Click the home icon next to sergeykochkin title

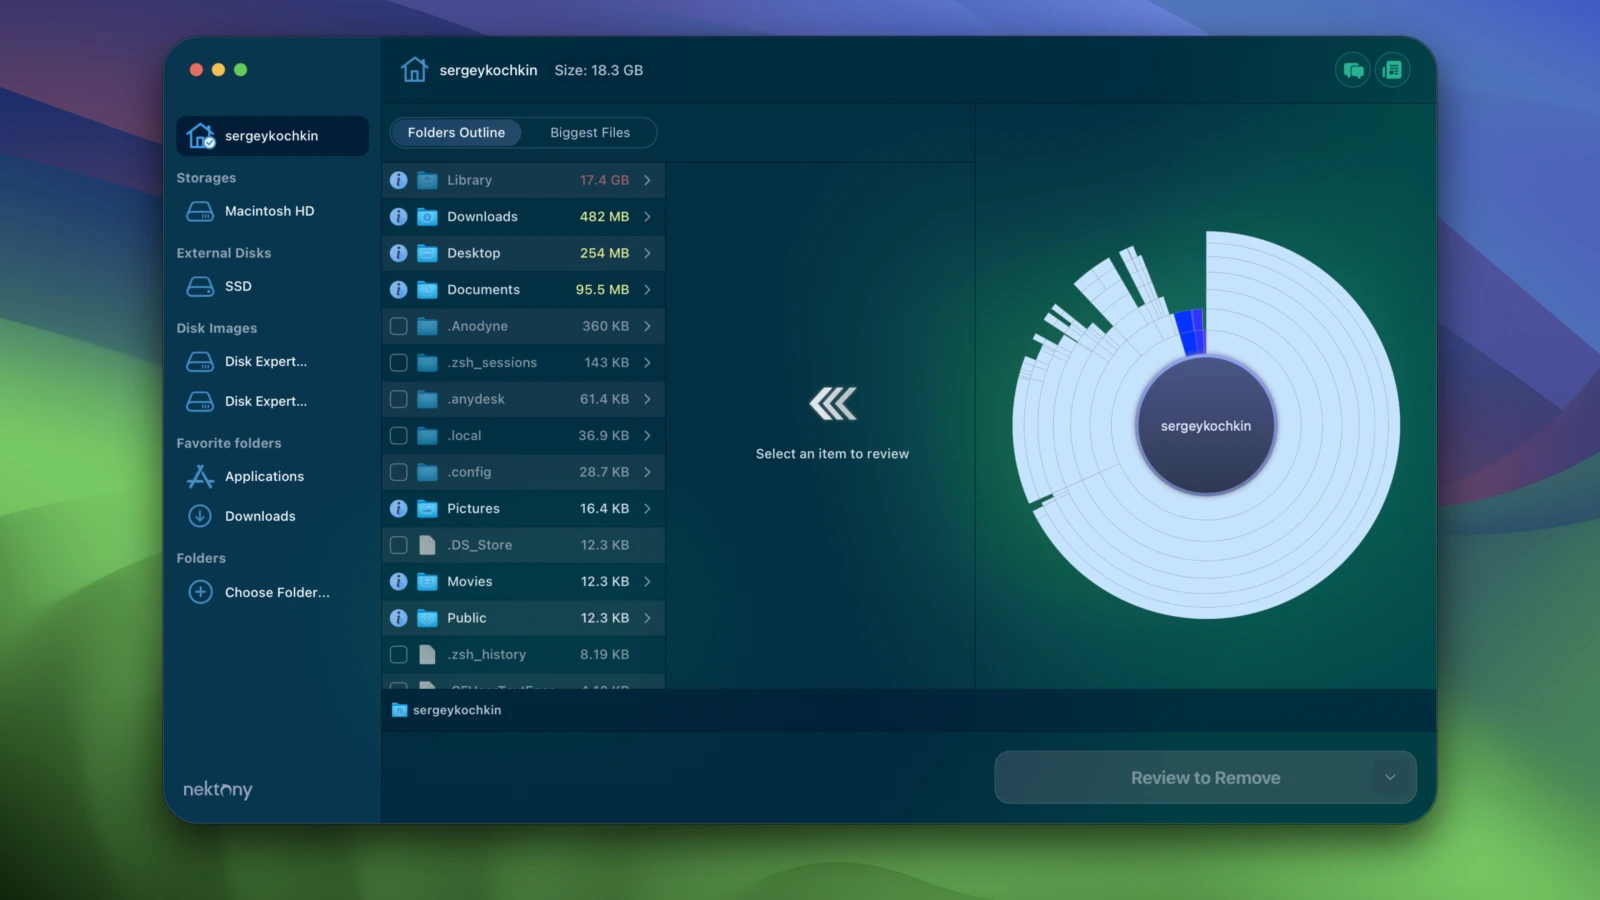click(x=414, y=70)
